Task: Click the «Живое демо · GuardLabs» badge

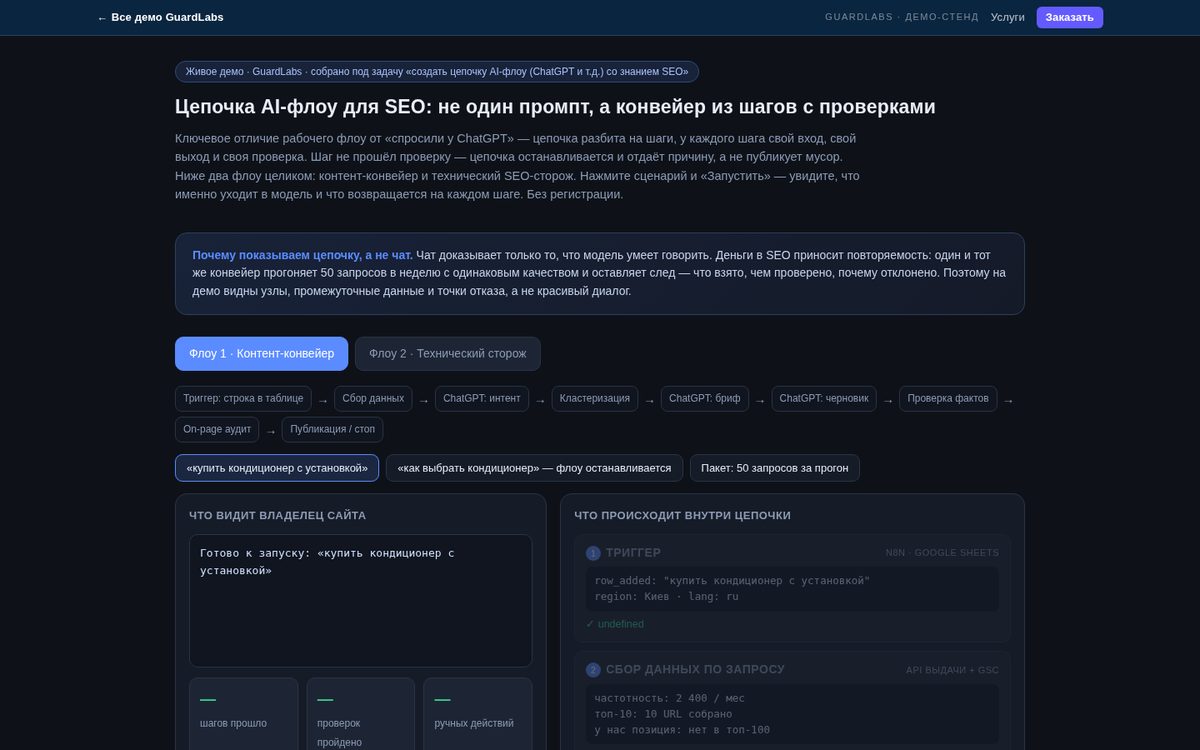Action: pos(437,72)
